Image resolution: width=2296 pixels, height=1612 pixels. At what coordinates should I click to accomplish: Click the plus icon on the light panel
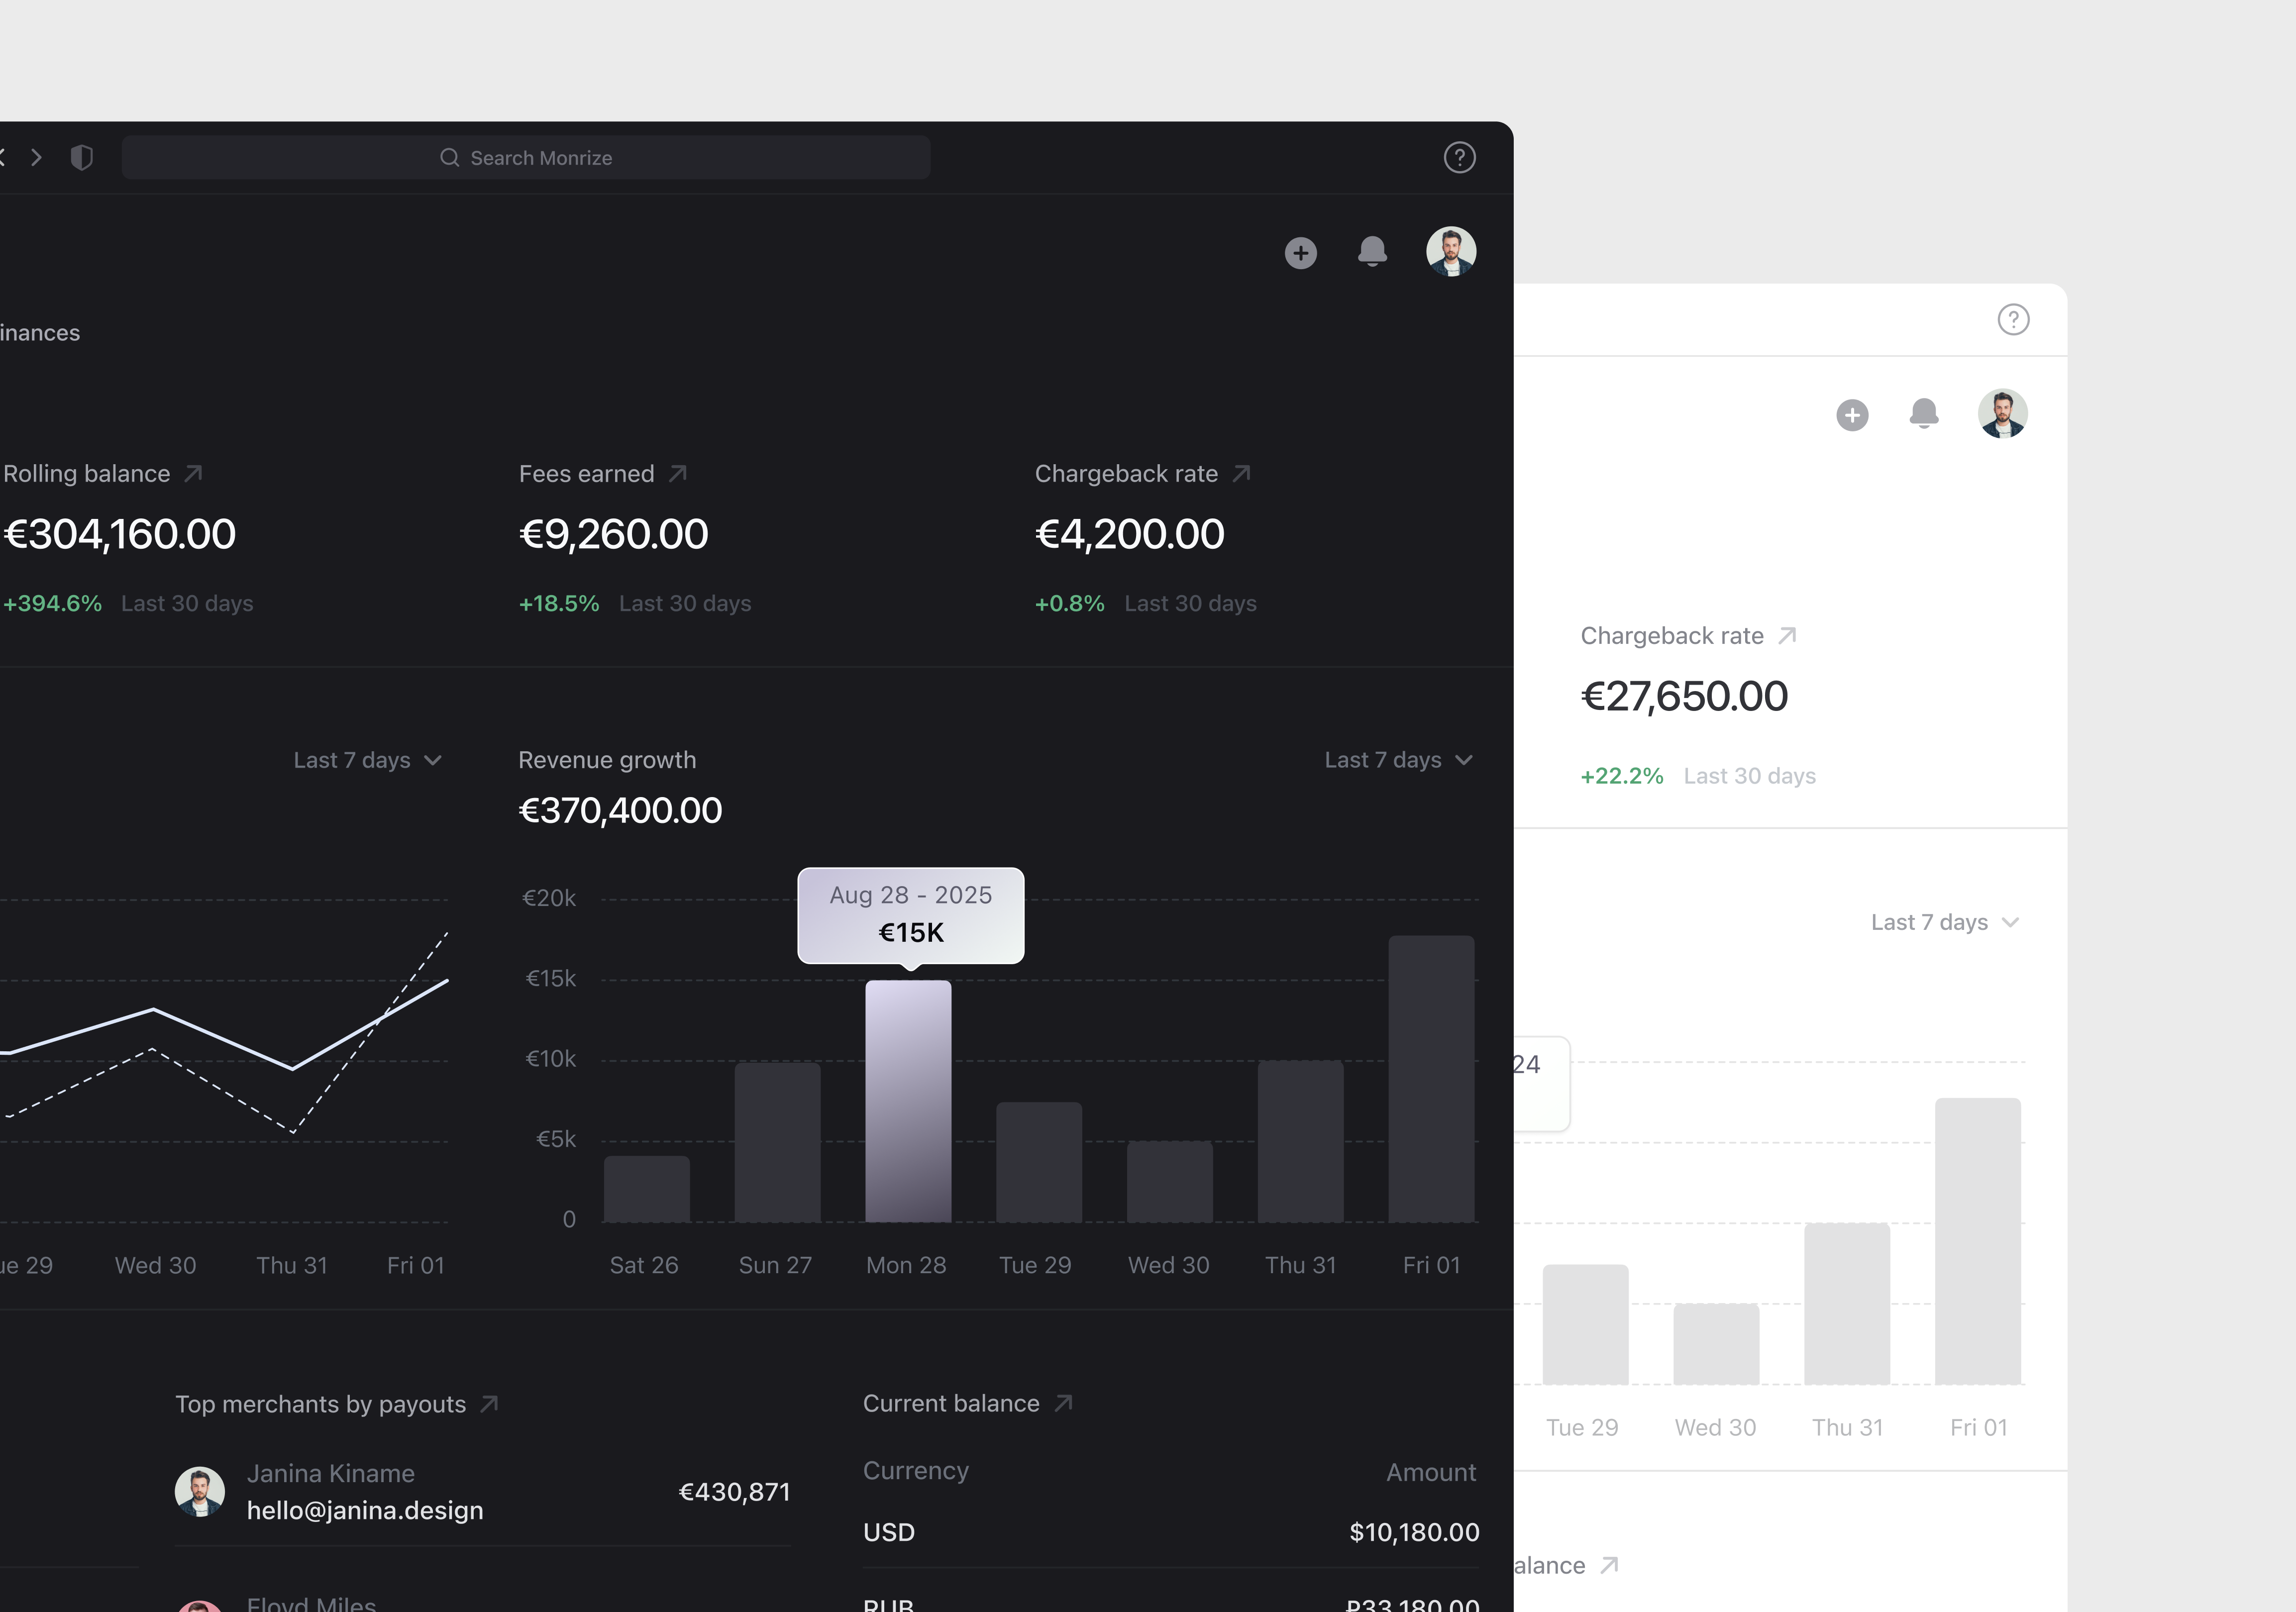(x=1852, y=414)
